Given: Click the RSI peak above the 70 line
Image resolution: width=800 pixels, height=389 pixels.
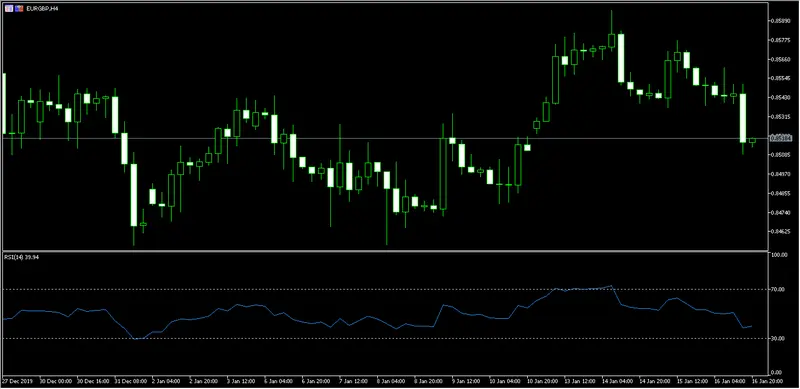Looking at the screenshot, I should (611, 286).
